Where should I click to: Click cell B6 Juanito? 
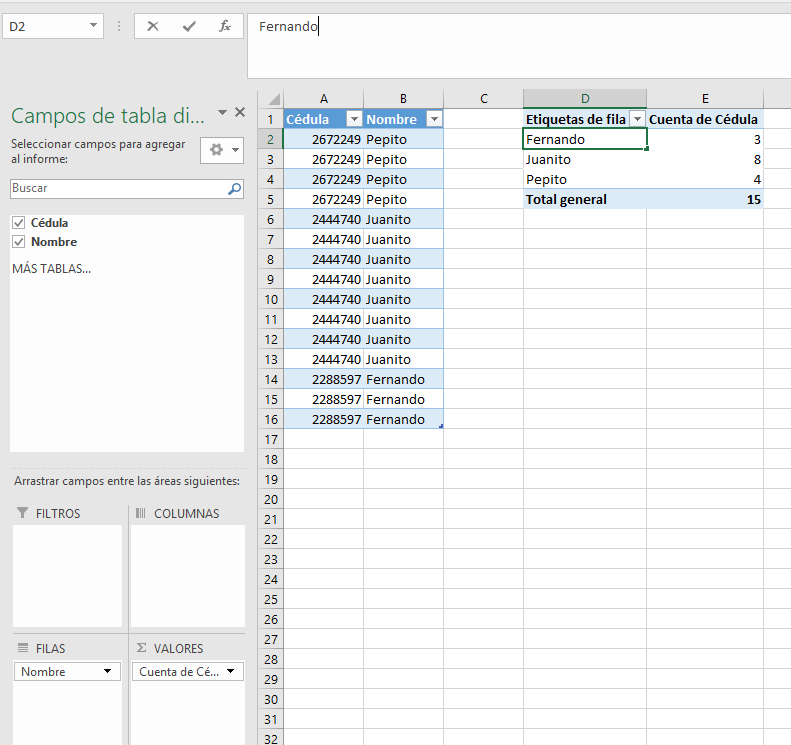[x=403, y=219]
